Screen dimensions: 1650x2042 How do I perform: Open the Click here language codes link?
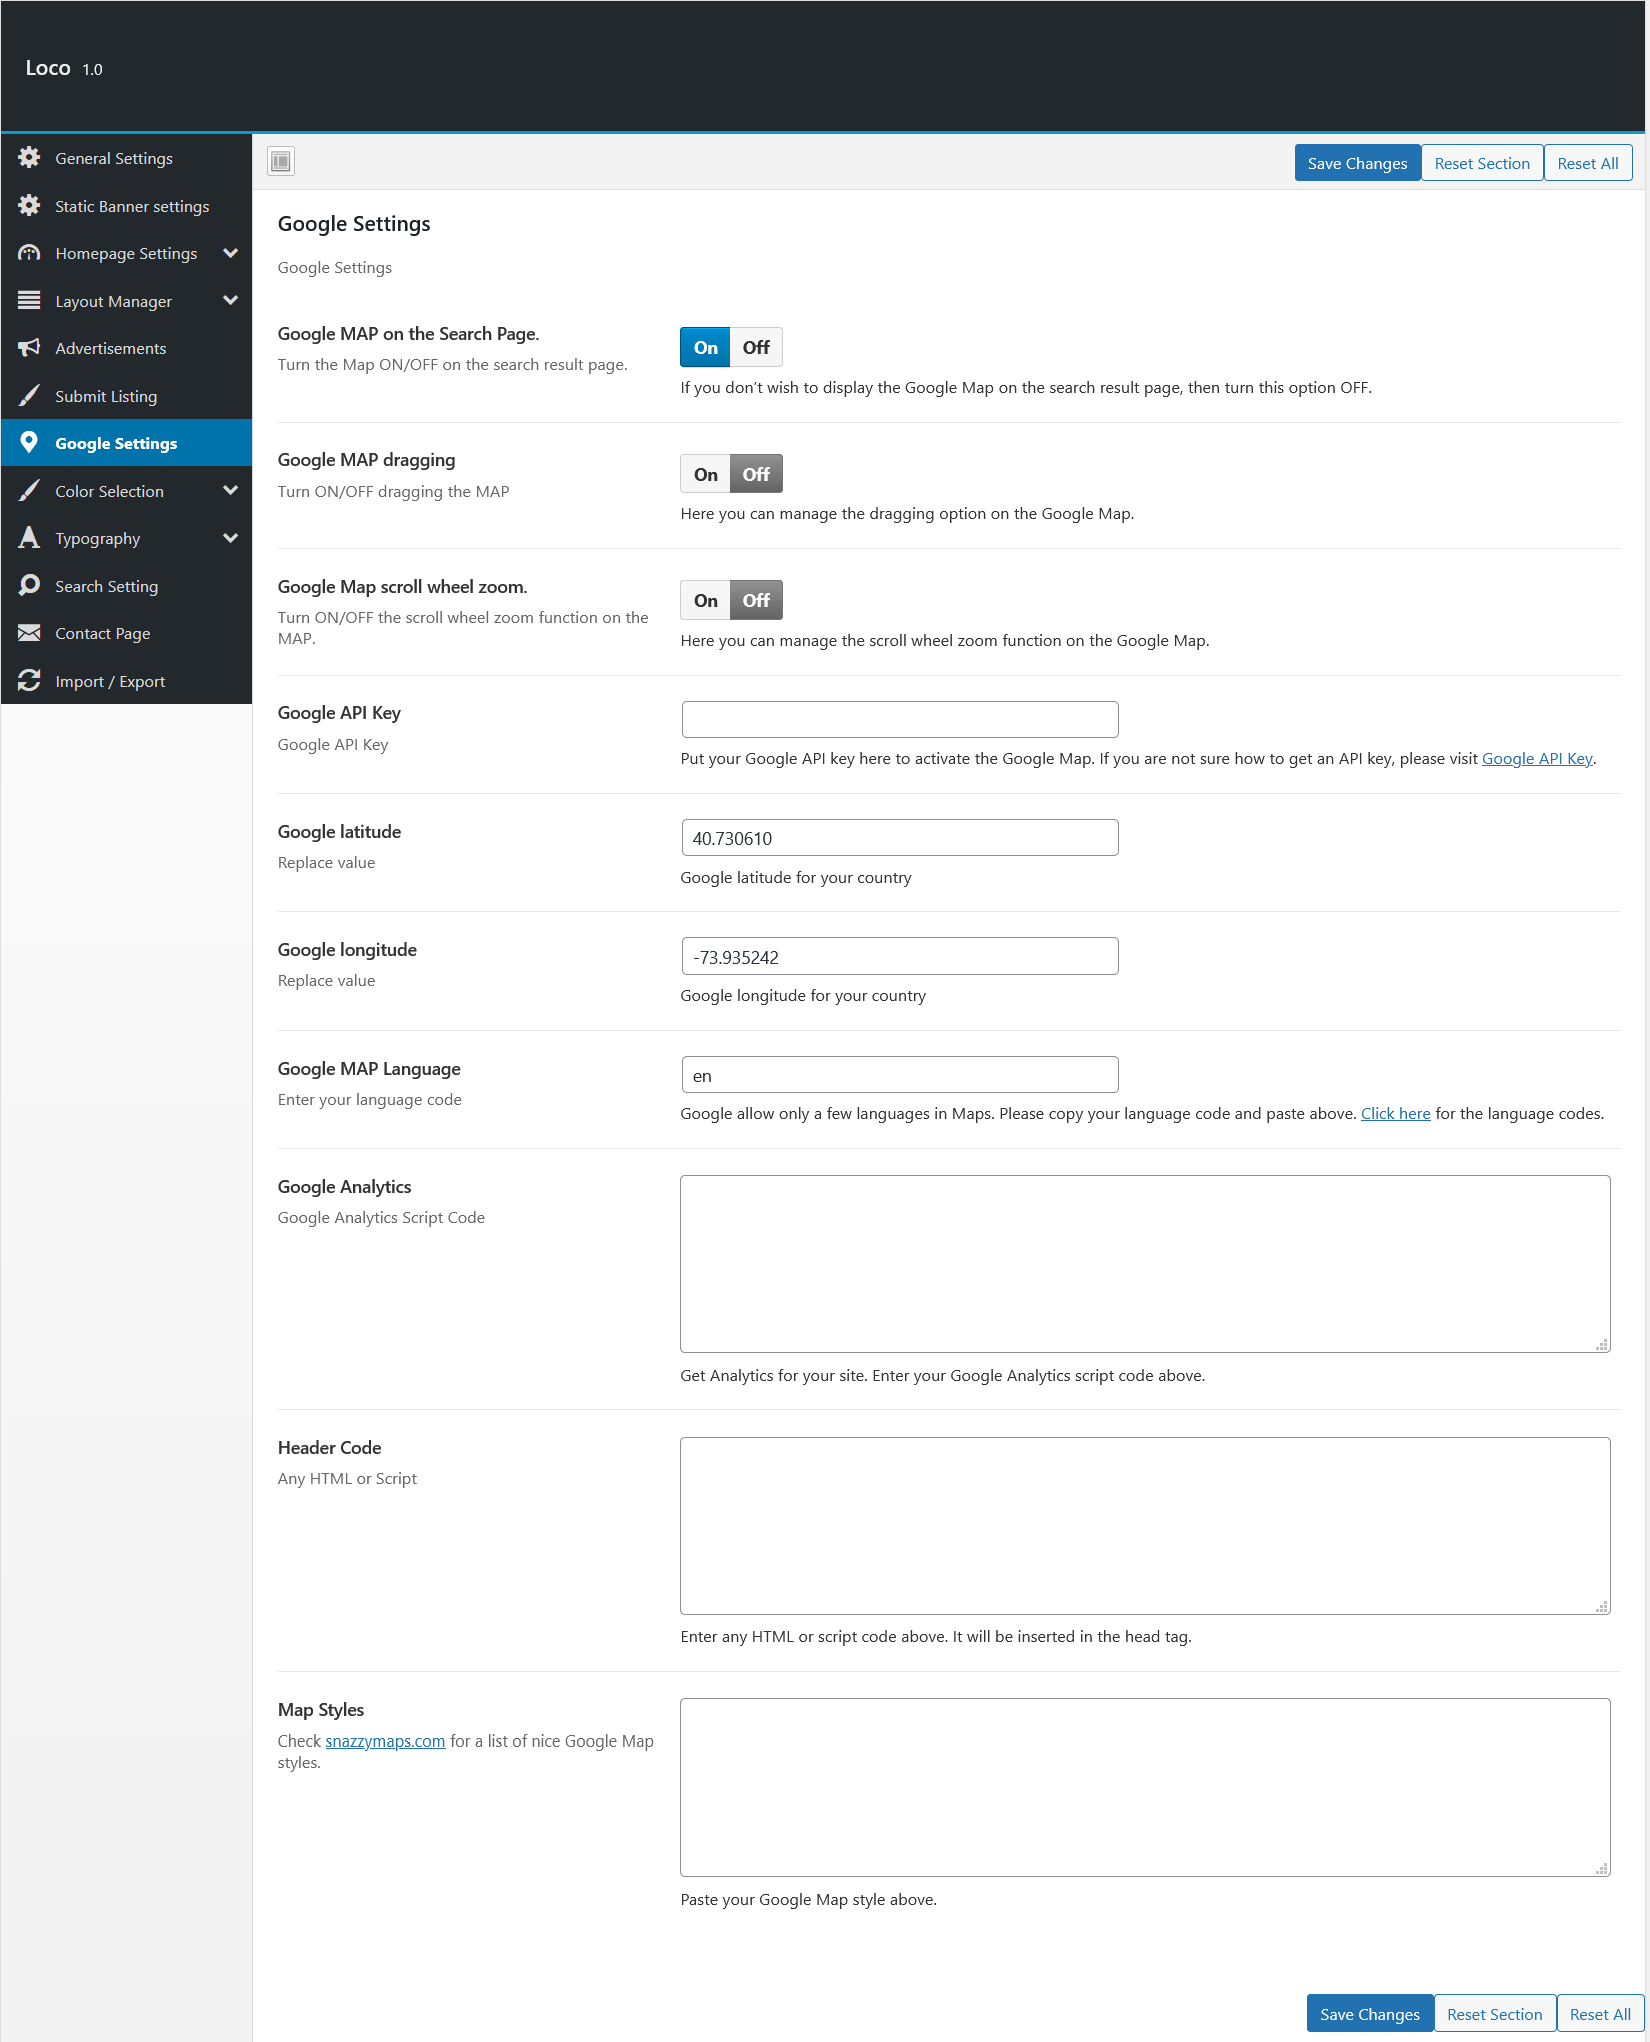[1395, 1114]
